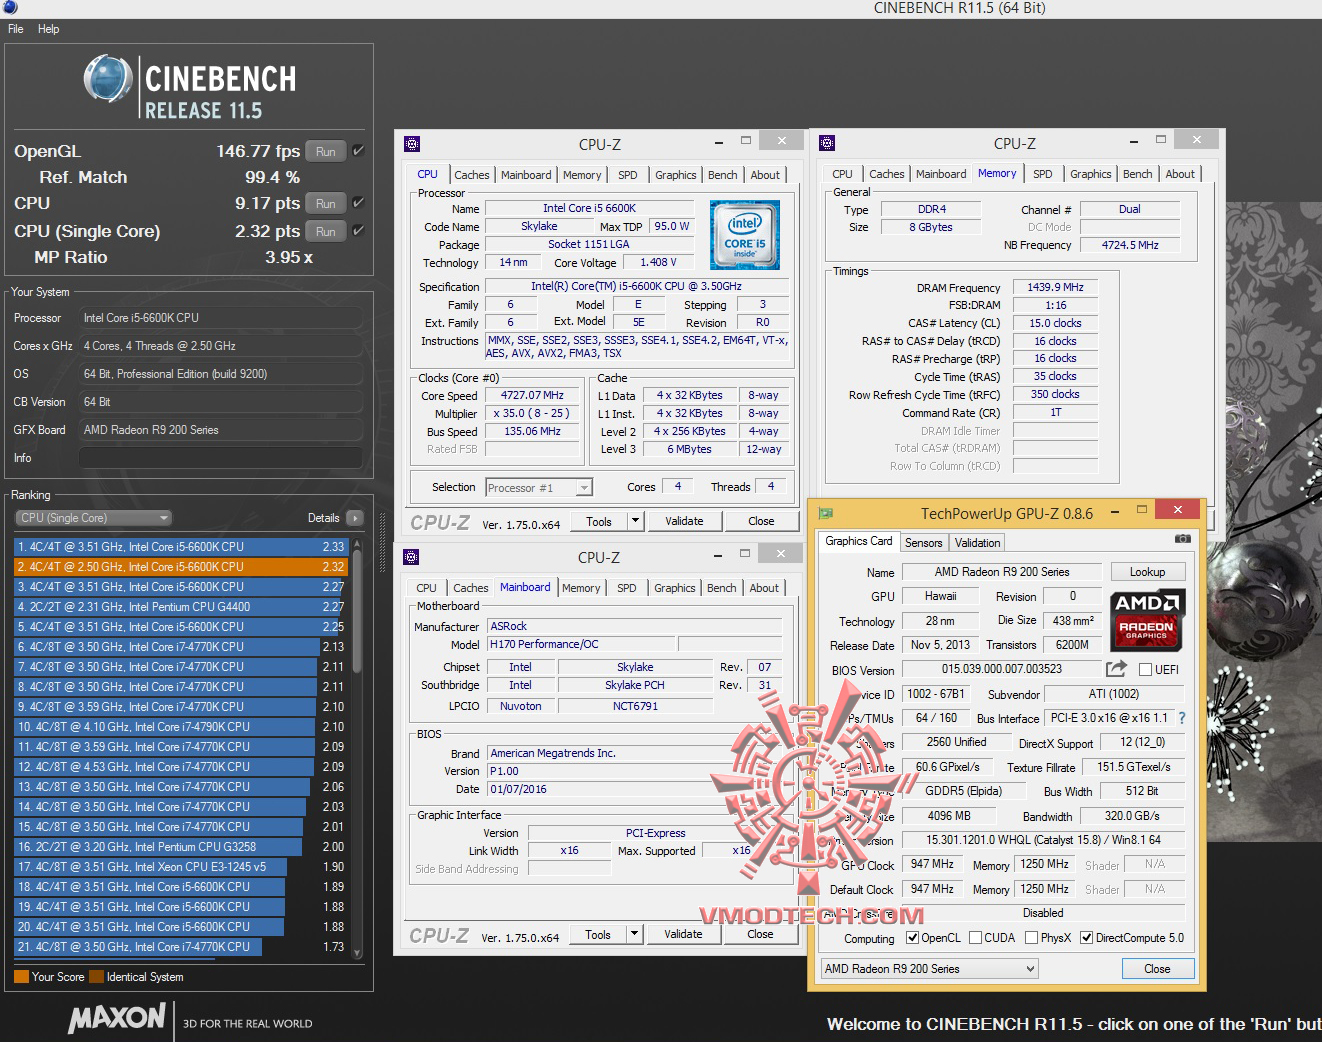The height and width of the screenshot is (1042, 1322).
Task: Open SPD tab in CPU-Z Memory window
Action: coord(1042,174)
